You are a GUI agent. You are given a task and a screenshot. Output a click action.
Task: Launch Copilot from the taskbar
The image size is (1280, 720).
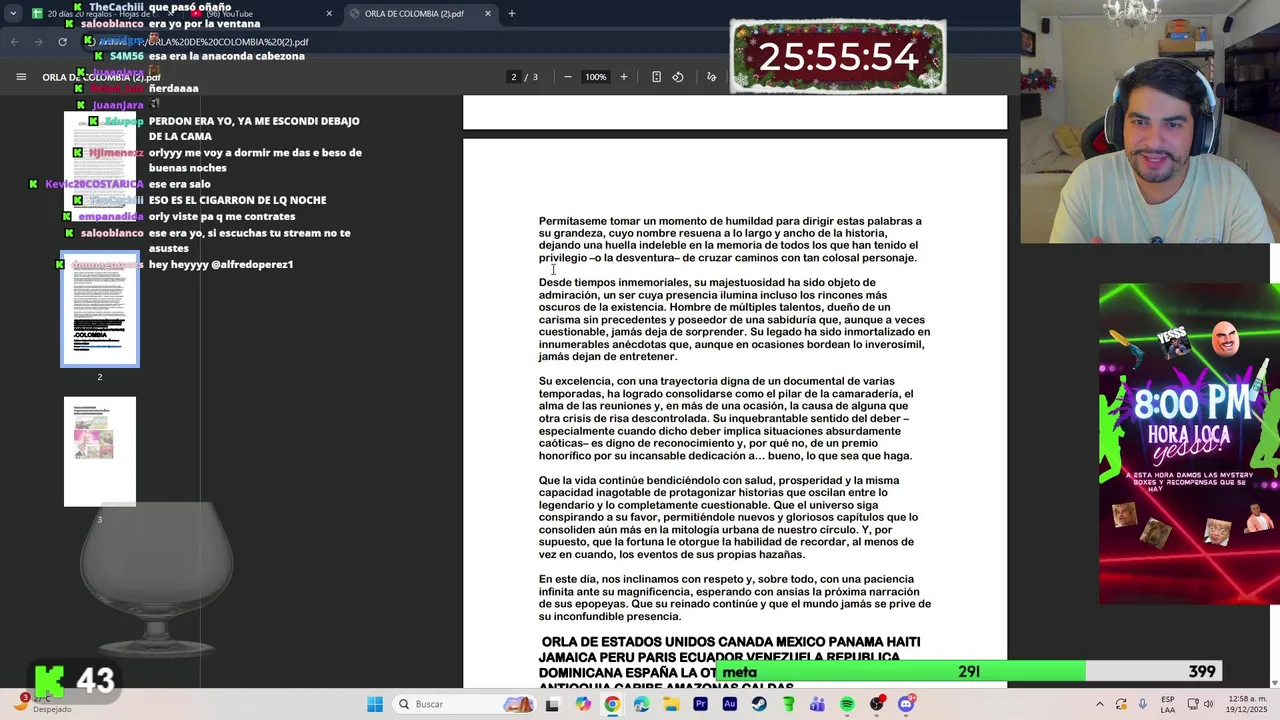583,704
